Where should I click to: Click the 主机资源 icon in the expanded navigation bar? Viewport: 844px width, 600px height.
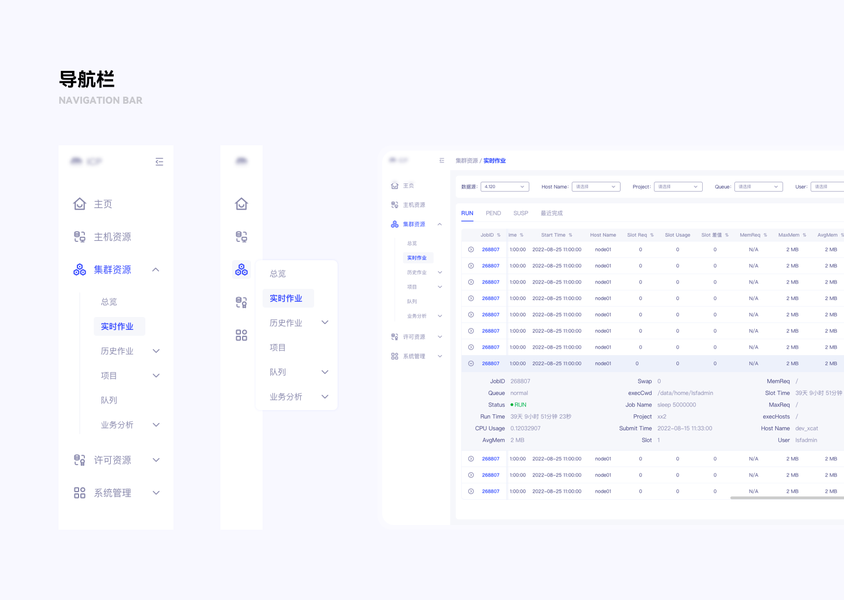click(80, 237)
